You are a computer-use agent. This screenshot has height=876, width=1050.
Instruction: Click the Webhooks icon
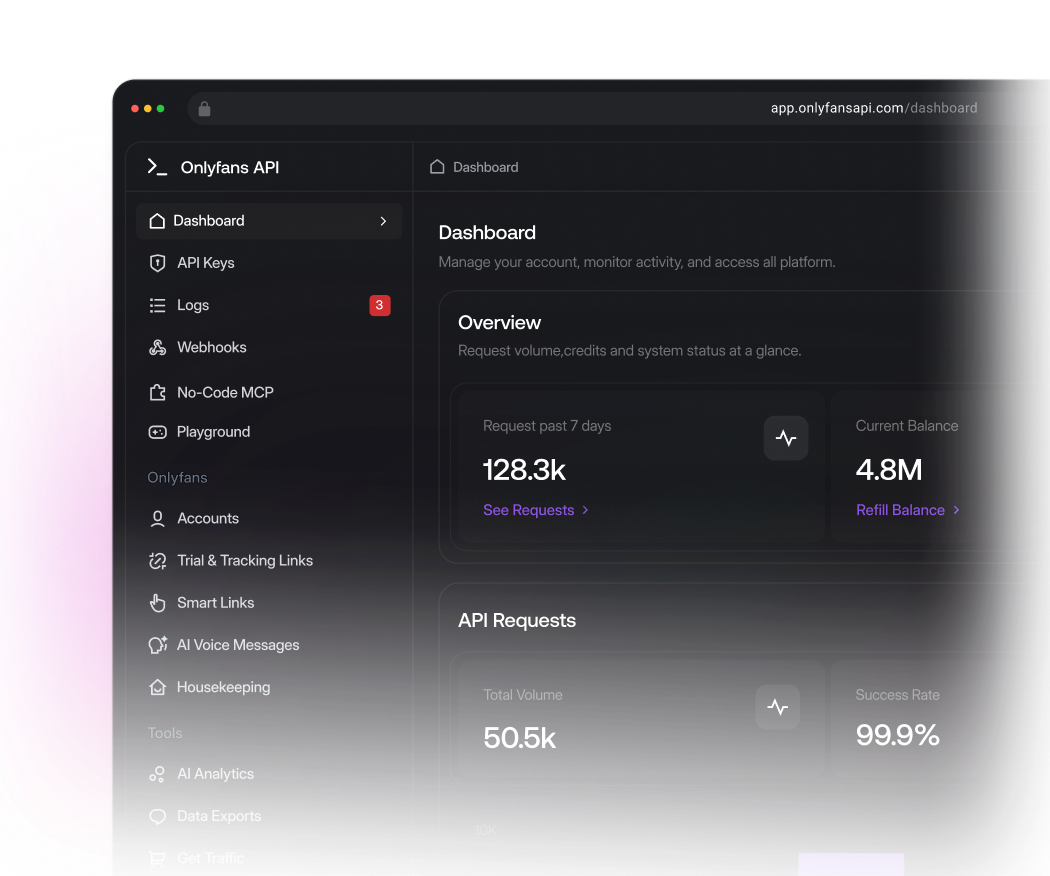coord(157,348)
